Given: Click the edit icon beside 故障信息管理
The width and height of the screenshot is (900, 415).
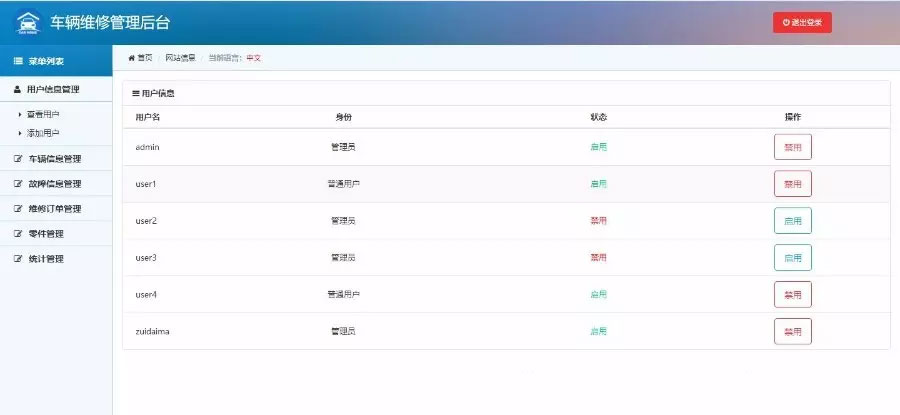Looking at the screenshot, I should click(x=17, y=184).
